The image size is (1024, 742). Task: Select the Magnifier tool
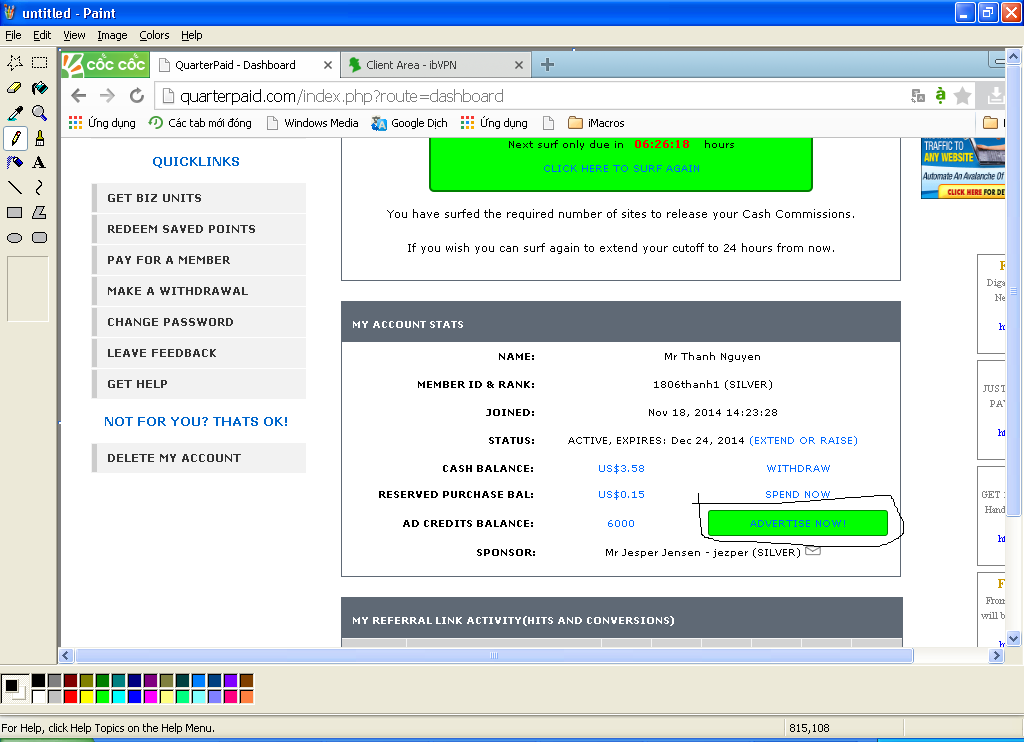[x=40, y=113]
